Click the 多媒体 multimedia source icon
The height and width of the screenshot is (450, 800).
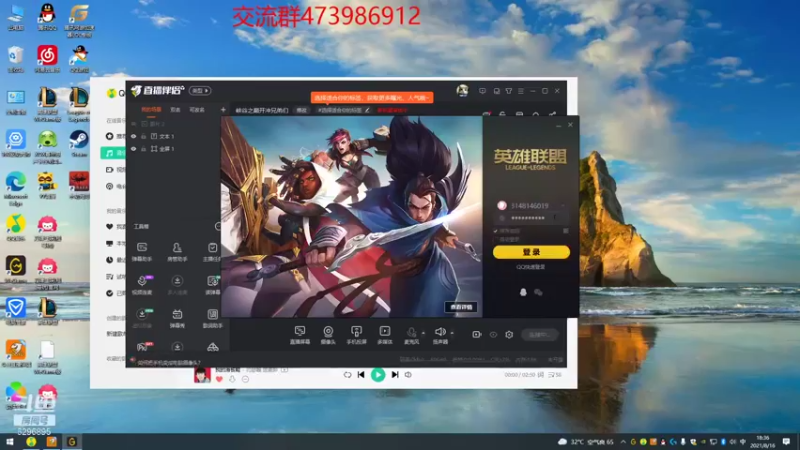pyautogui.click(x=385, y=332)
